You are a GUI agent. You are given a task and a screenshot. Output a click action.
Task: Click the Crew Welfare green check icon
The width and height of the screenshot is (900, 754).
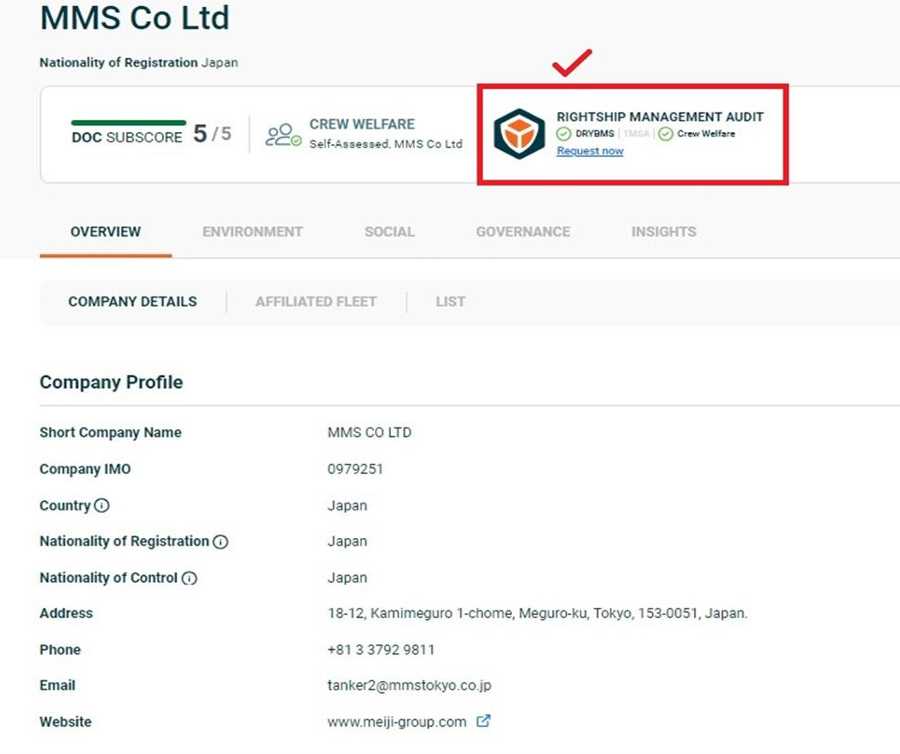(x=665, y=134)
